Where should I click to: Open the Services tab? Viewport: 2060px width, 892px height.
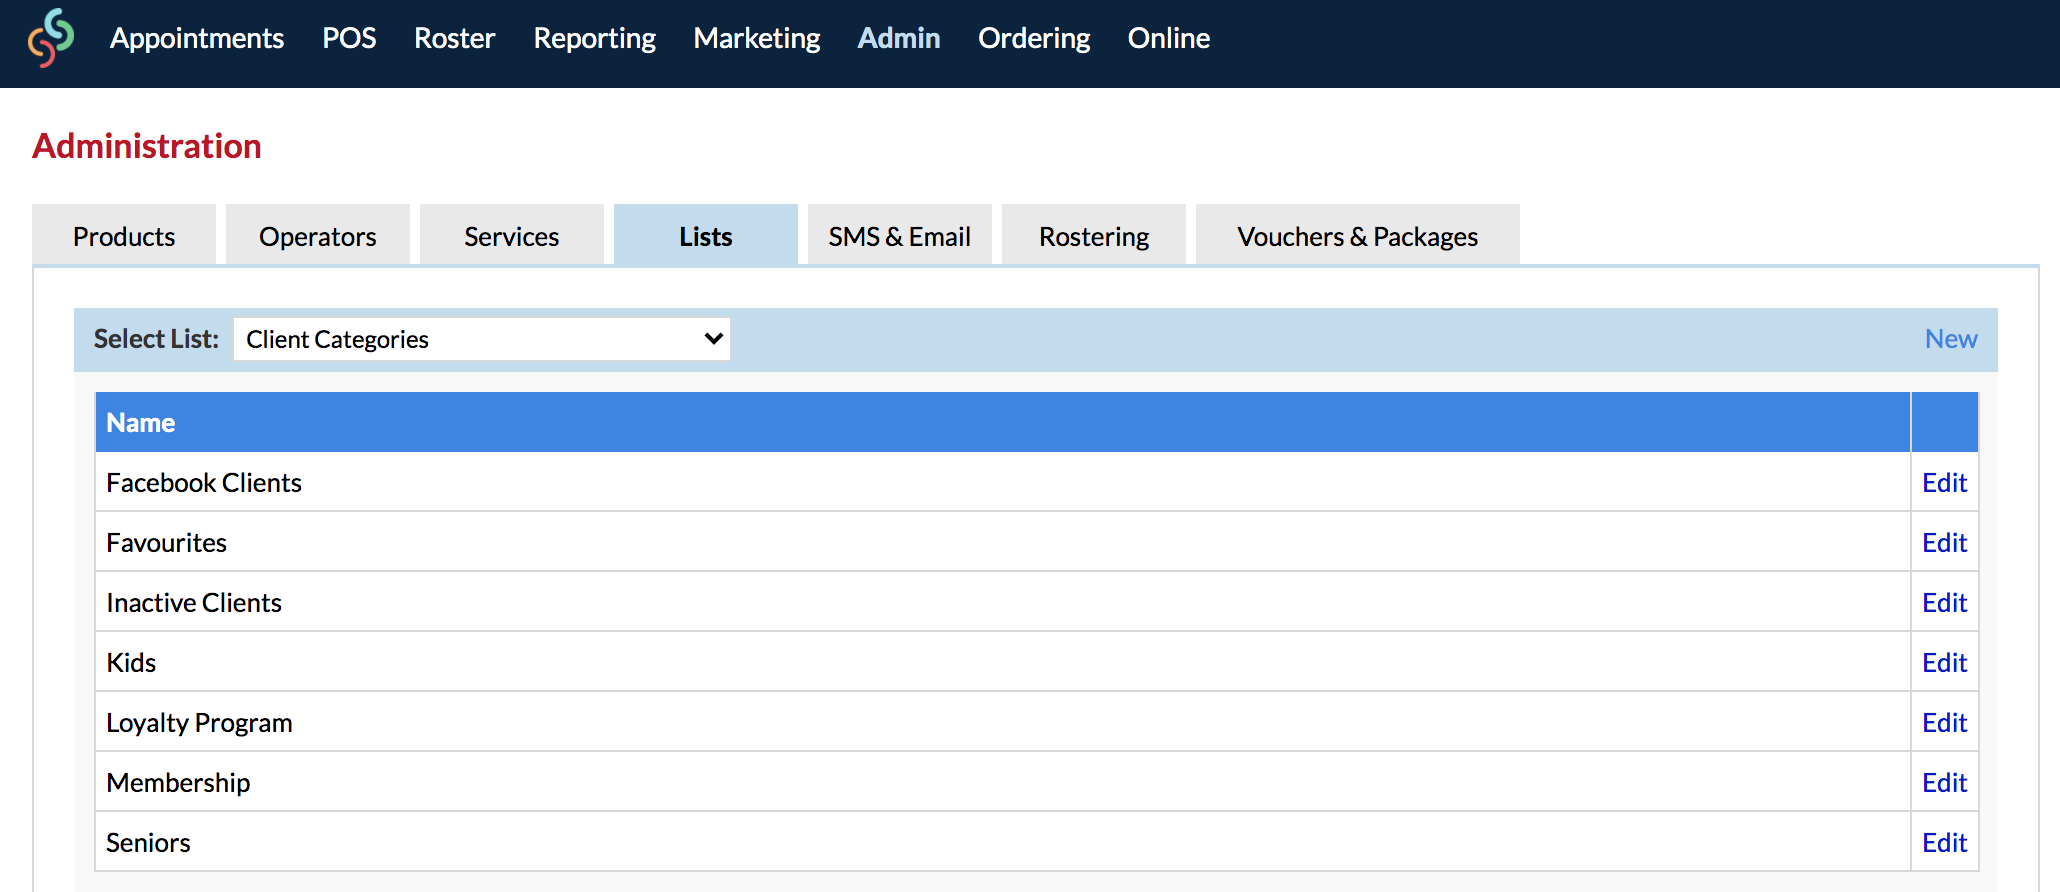pos(512,236)
